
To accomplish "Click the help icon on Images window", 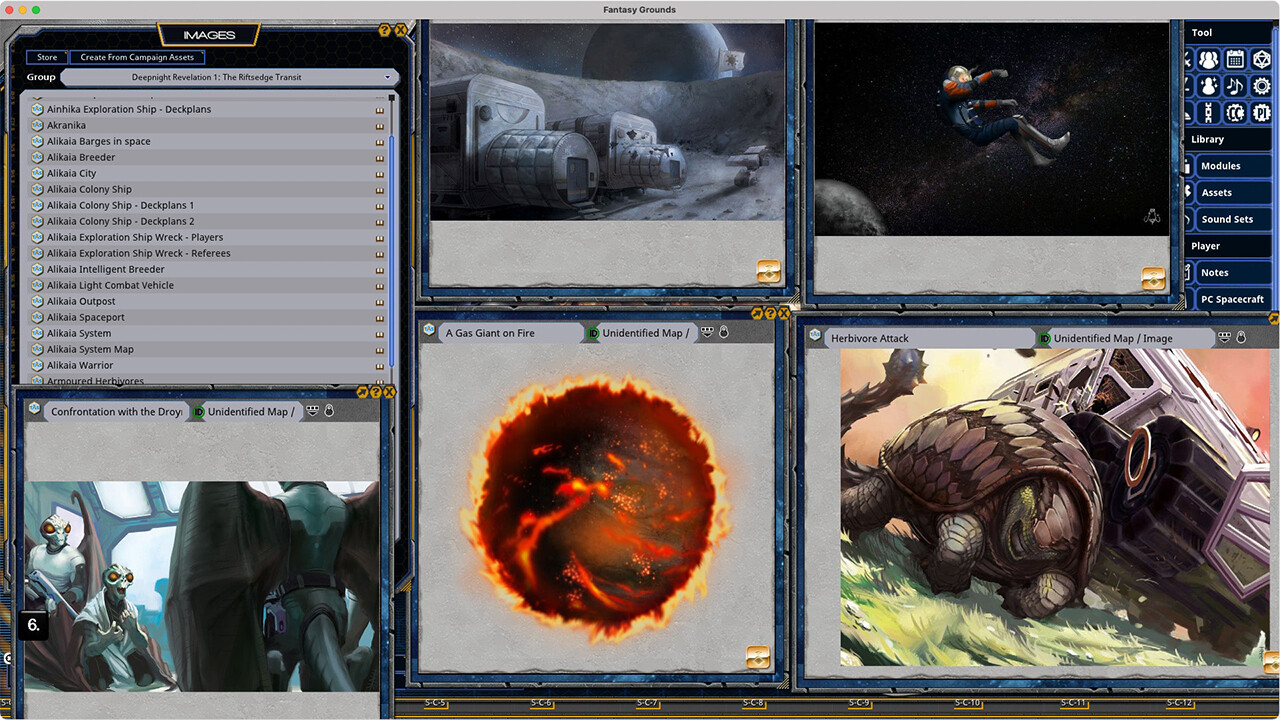I will click(x=385, y=31).
